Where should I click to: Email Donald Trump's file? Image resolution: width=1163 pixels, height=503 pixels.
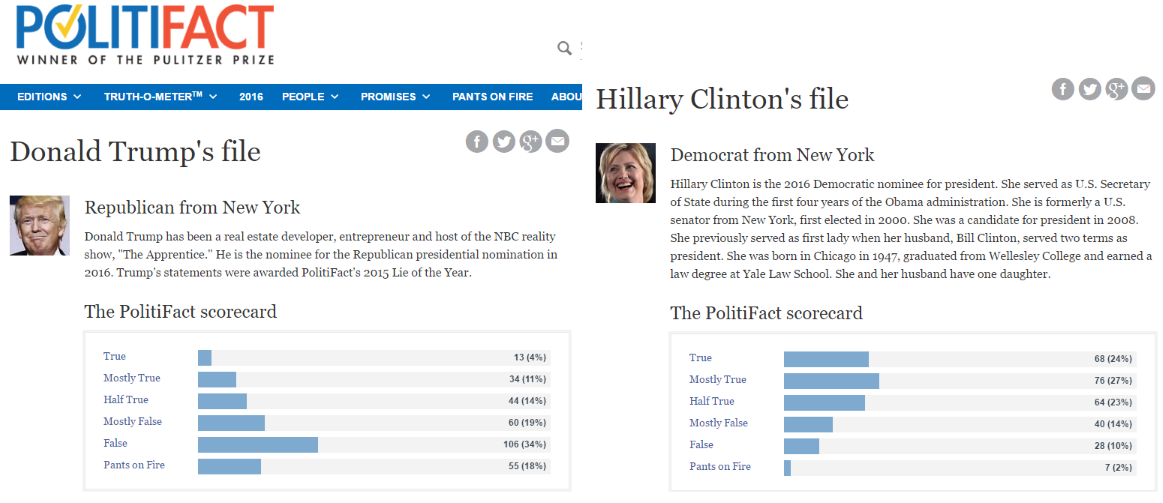[557, 141]
